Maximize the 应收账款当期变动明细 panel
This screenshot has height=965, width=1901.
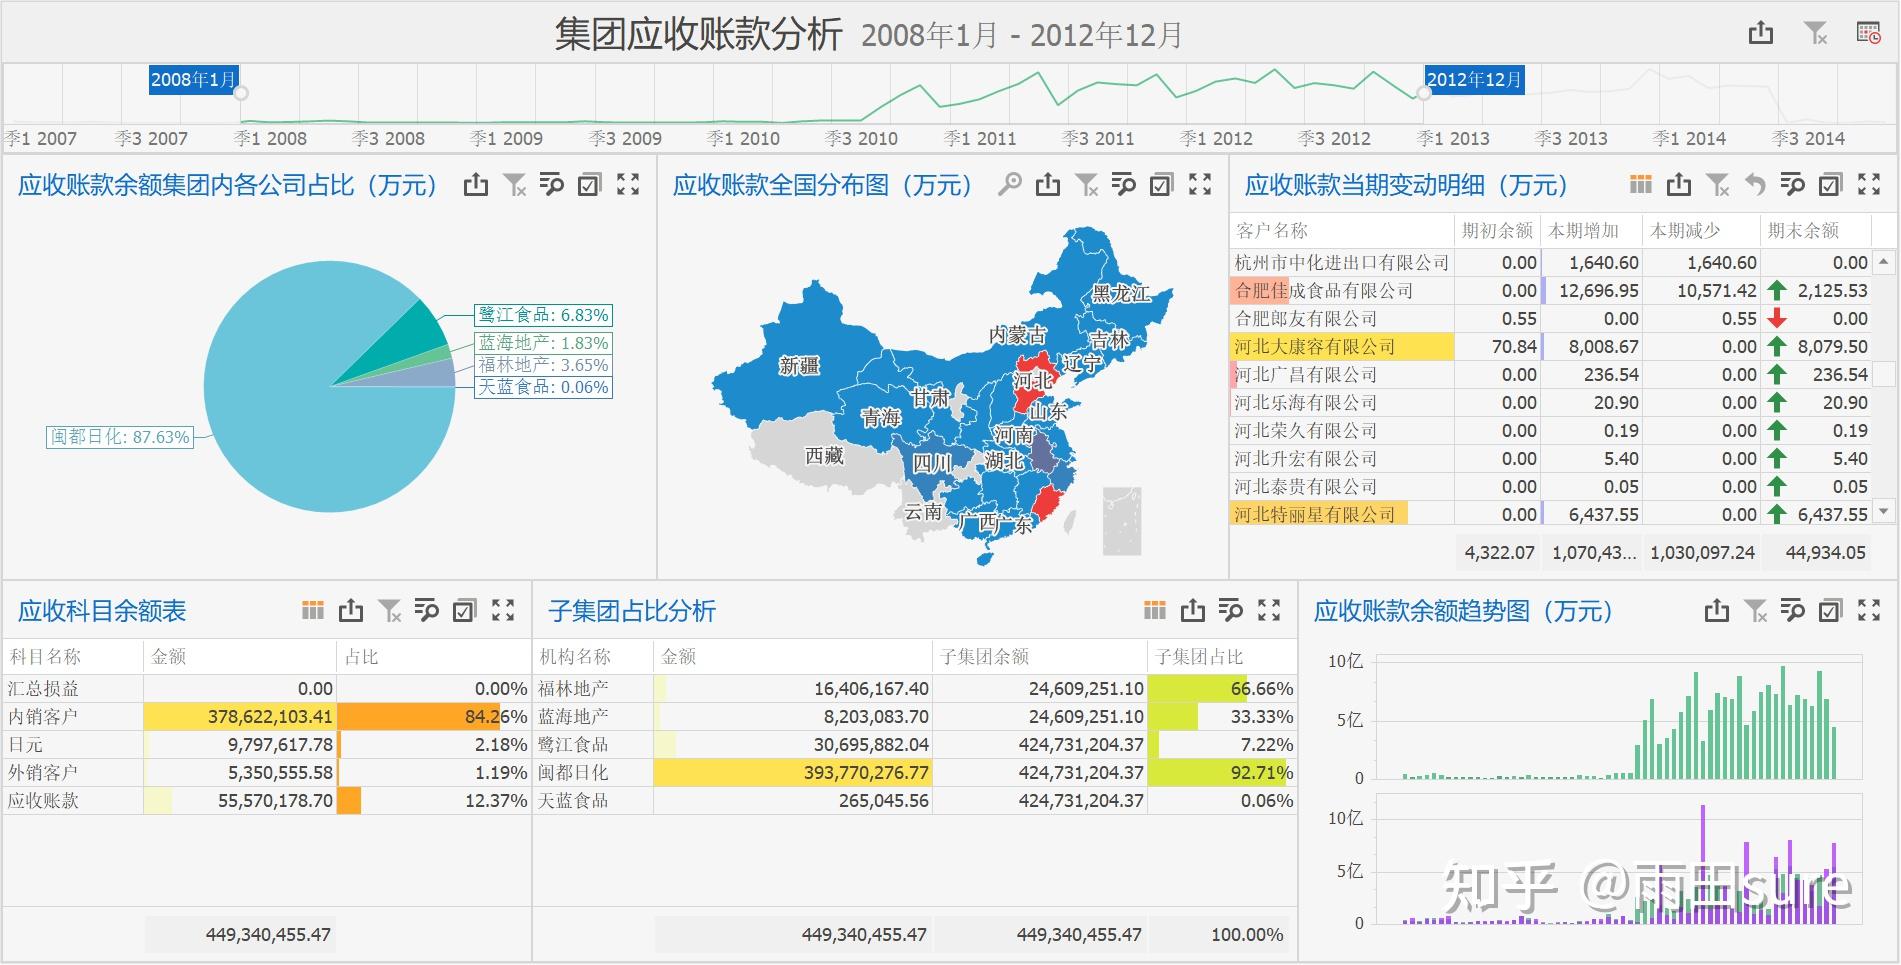click(1869, 184)
